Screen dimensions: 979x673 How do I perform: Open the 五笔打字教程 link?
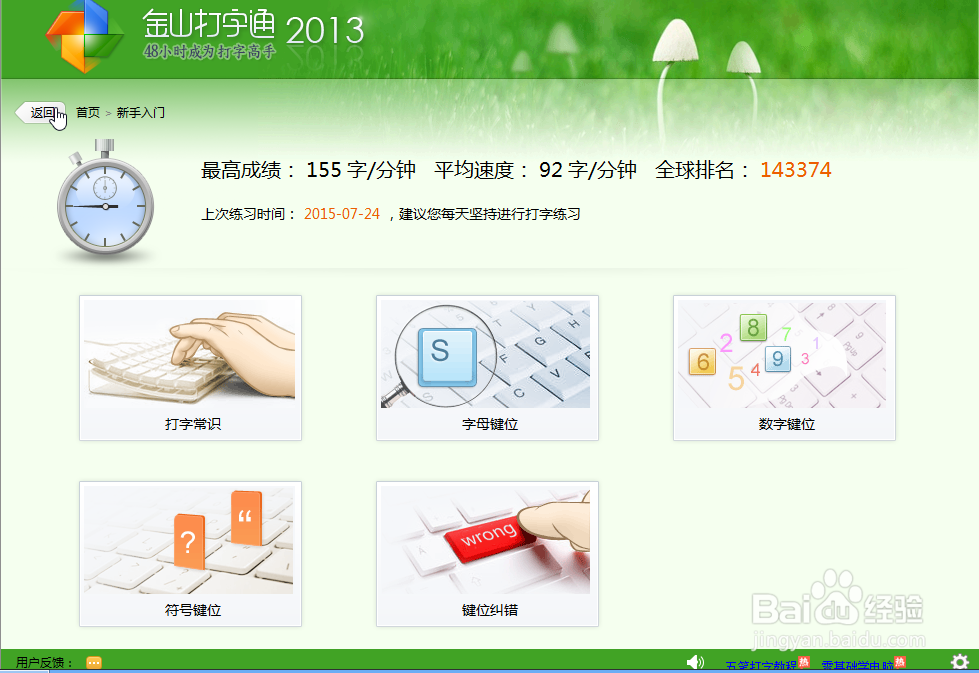click(761, 666)
